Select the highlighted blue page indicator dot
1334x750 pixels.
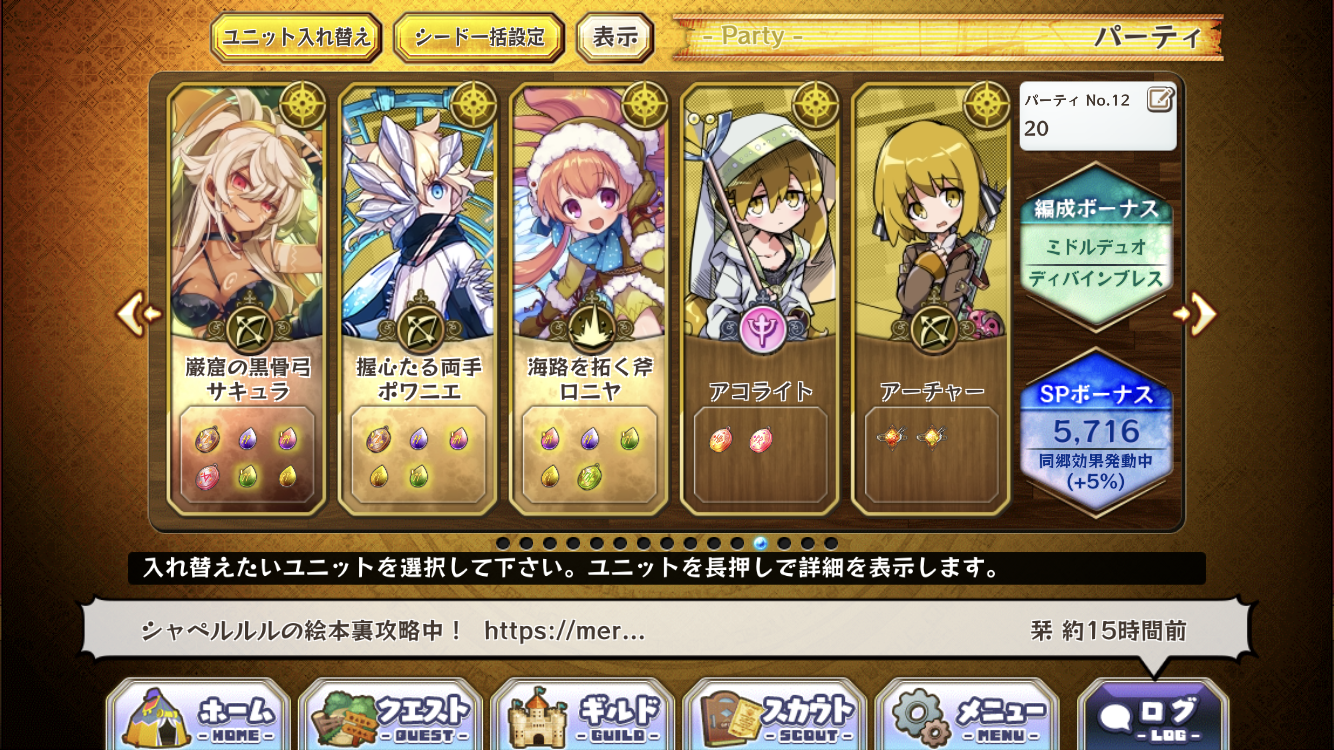click(x=761, y=543)
